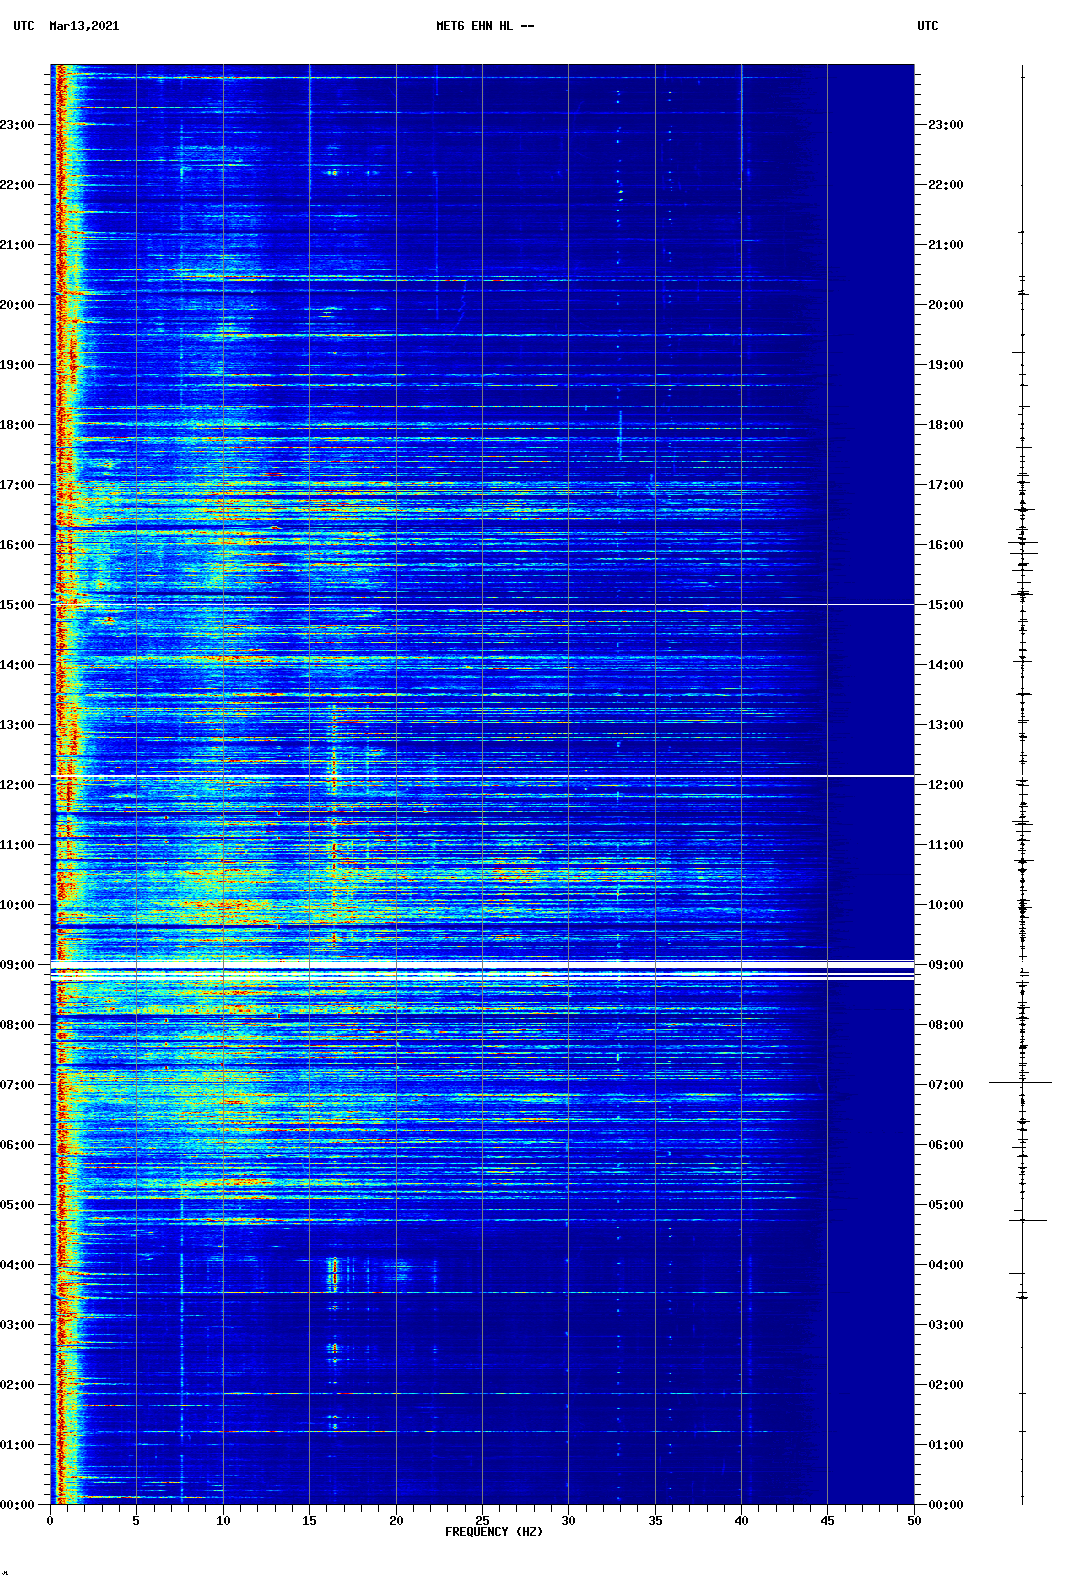Click the white horizontal line just above 12:00
The height and width of the screenshot is (1584, 1066).
click(482, 776)
